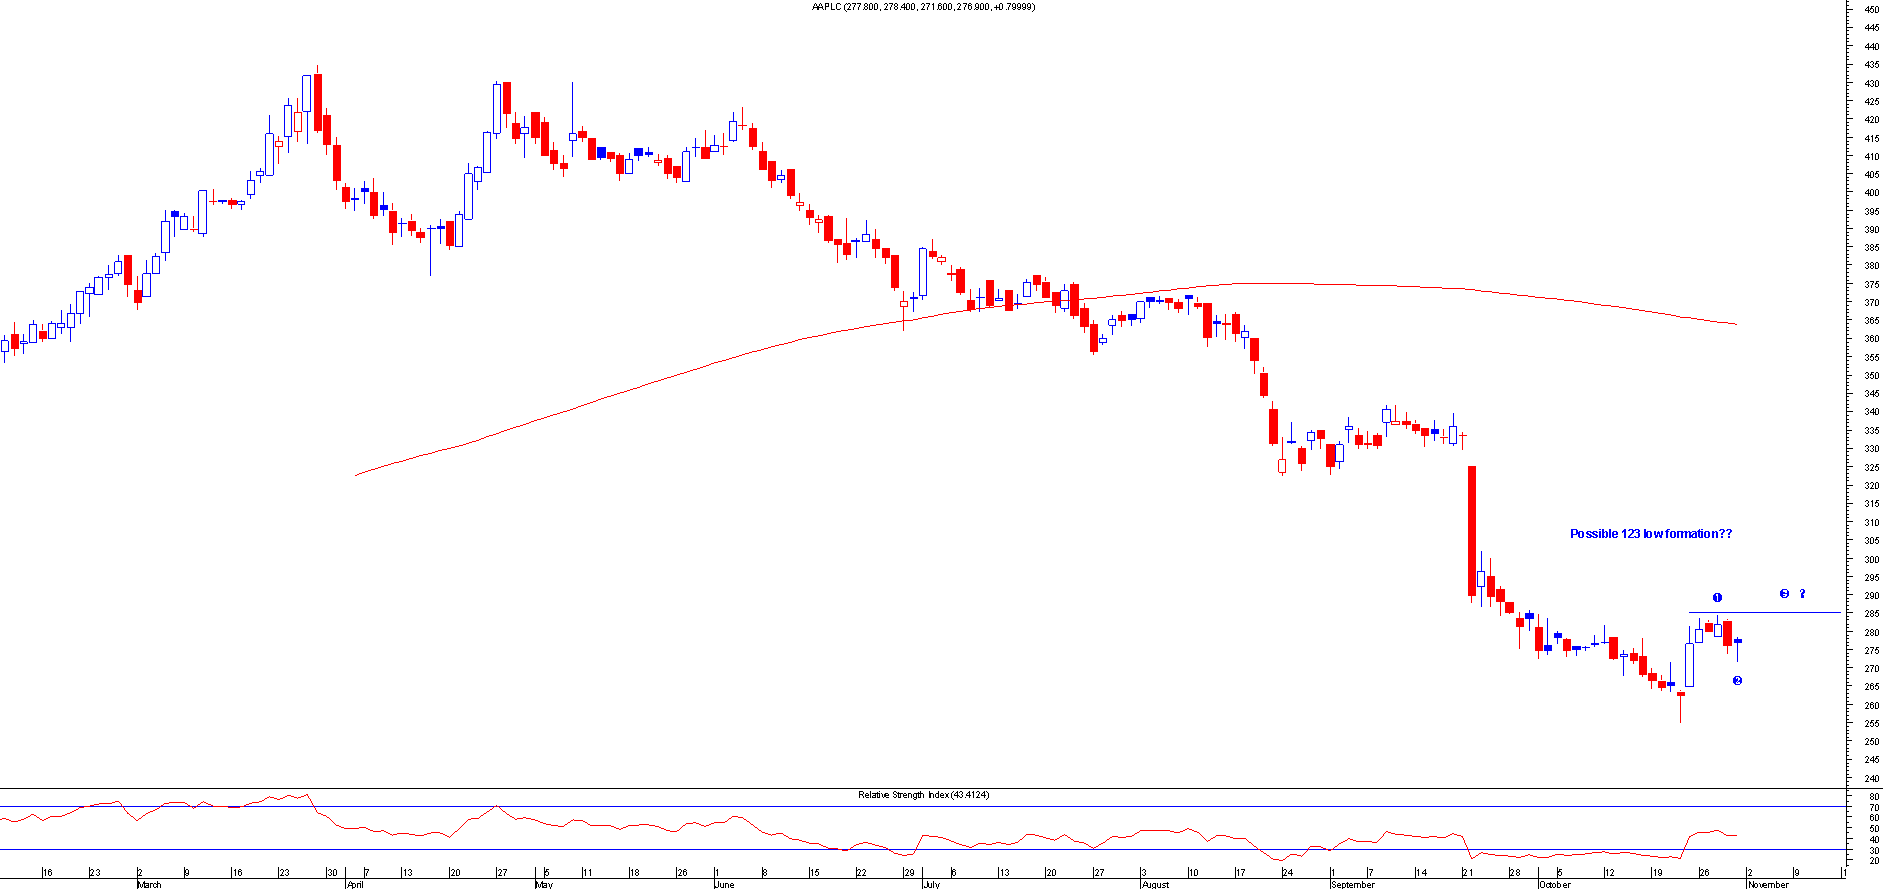Click the Relative Strength Index label
The height and width of the screenshot is (889, 1883).
[923, 795]
